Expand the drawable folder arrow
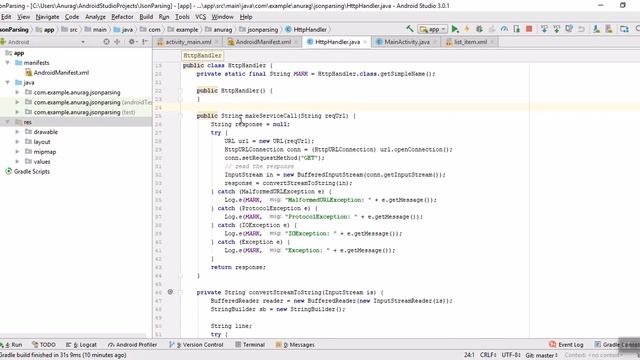 click(17, 132)
